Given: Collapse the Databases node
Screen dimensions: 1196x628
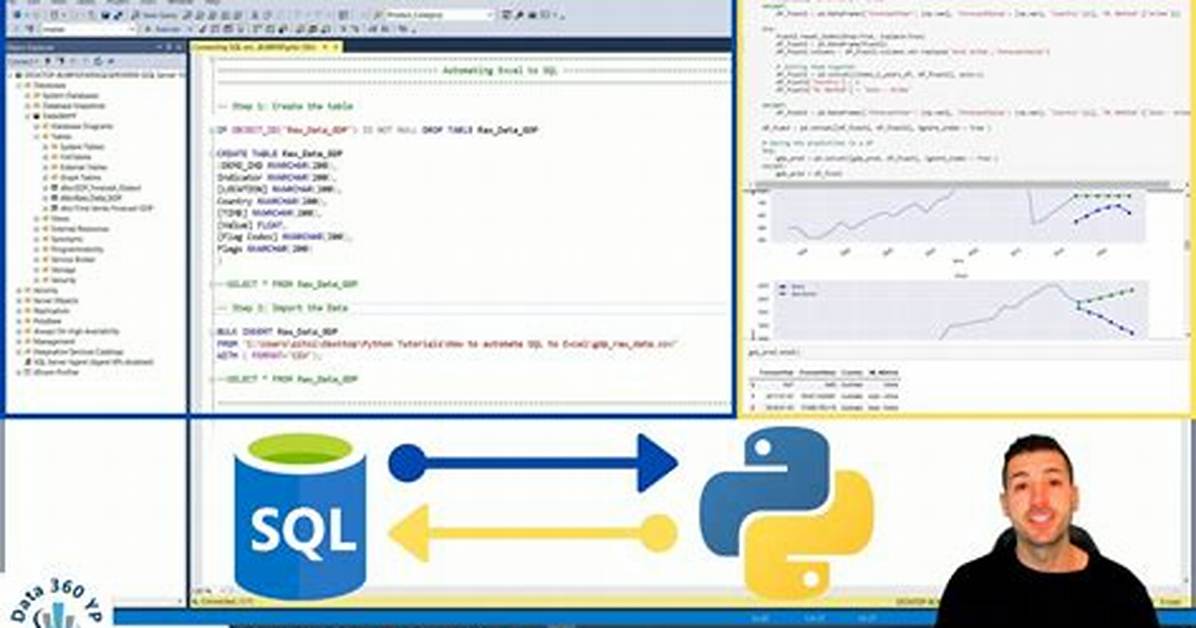Looking at the screenshot, I should tap(20, 85).
